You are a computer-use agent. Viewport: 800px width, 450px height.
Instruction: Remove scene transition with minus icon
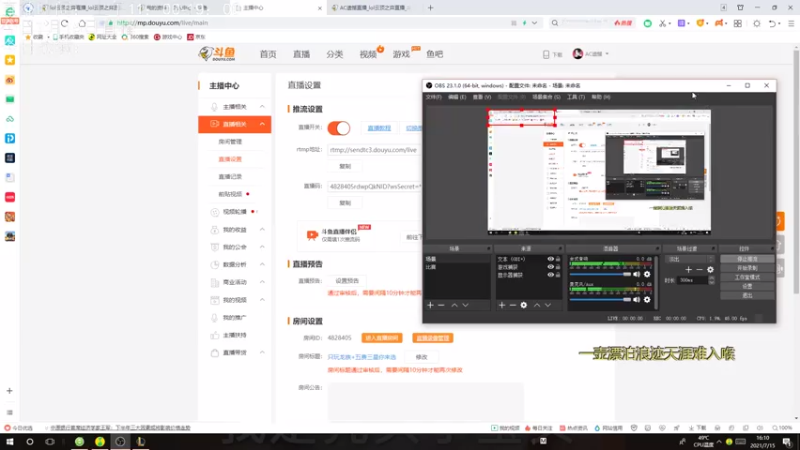pos(699,269)
